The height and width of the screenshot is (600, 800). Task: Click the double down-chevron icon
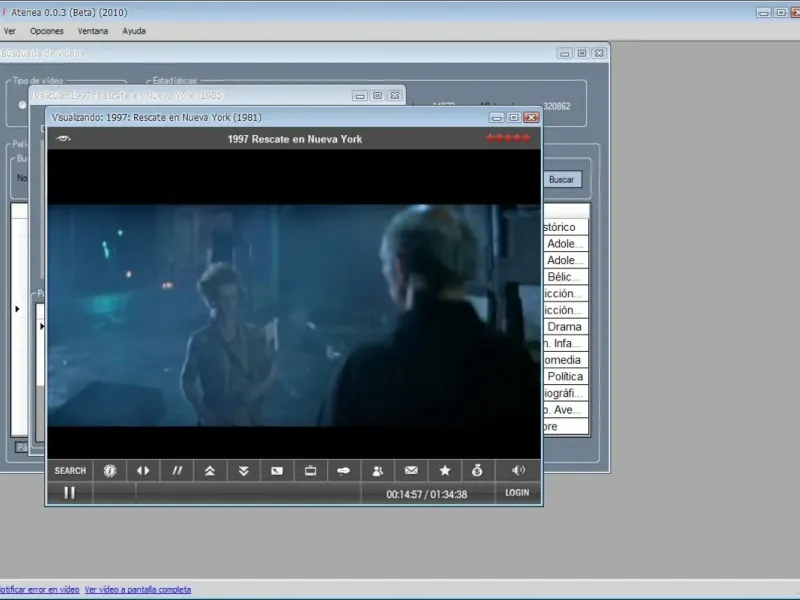point(243,470)
